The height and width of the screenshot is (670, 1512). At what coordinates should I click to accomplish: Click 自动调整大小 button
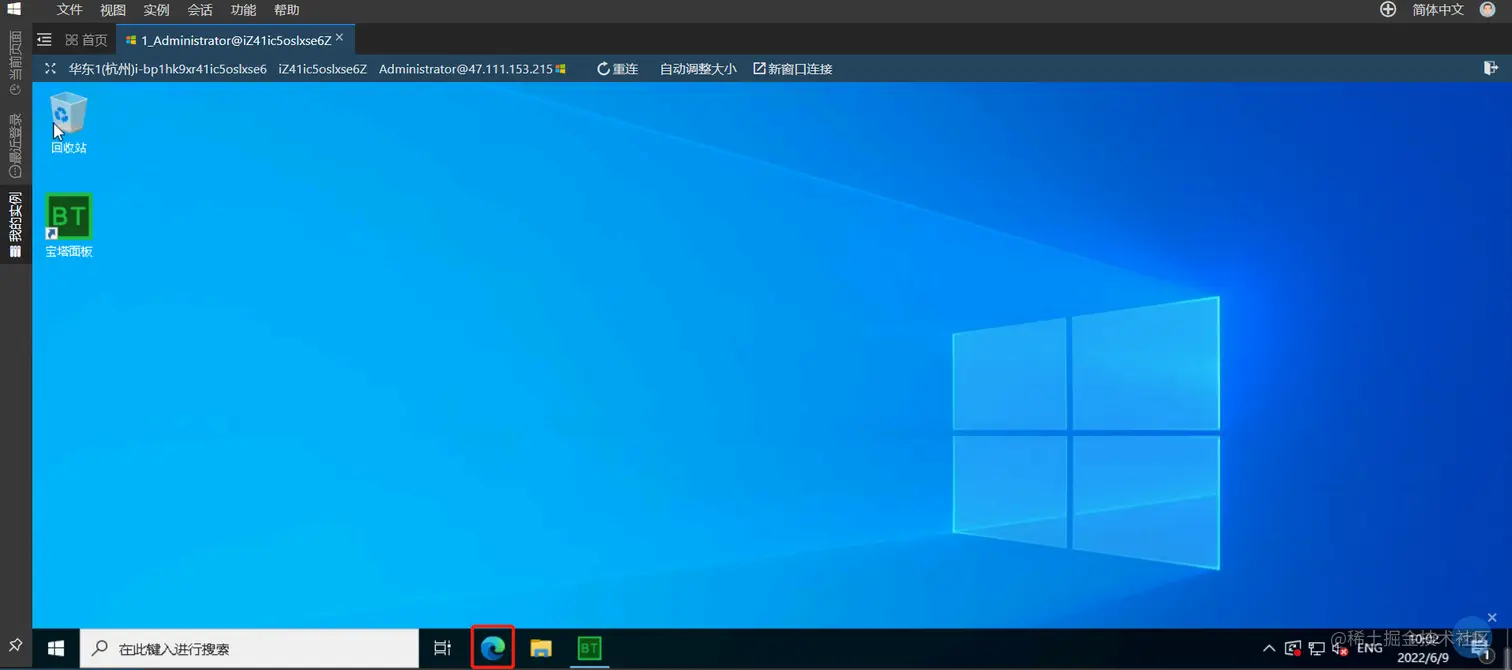pos(698,69)
